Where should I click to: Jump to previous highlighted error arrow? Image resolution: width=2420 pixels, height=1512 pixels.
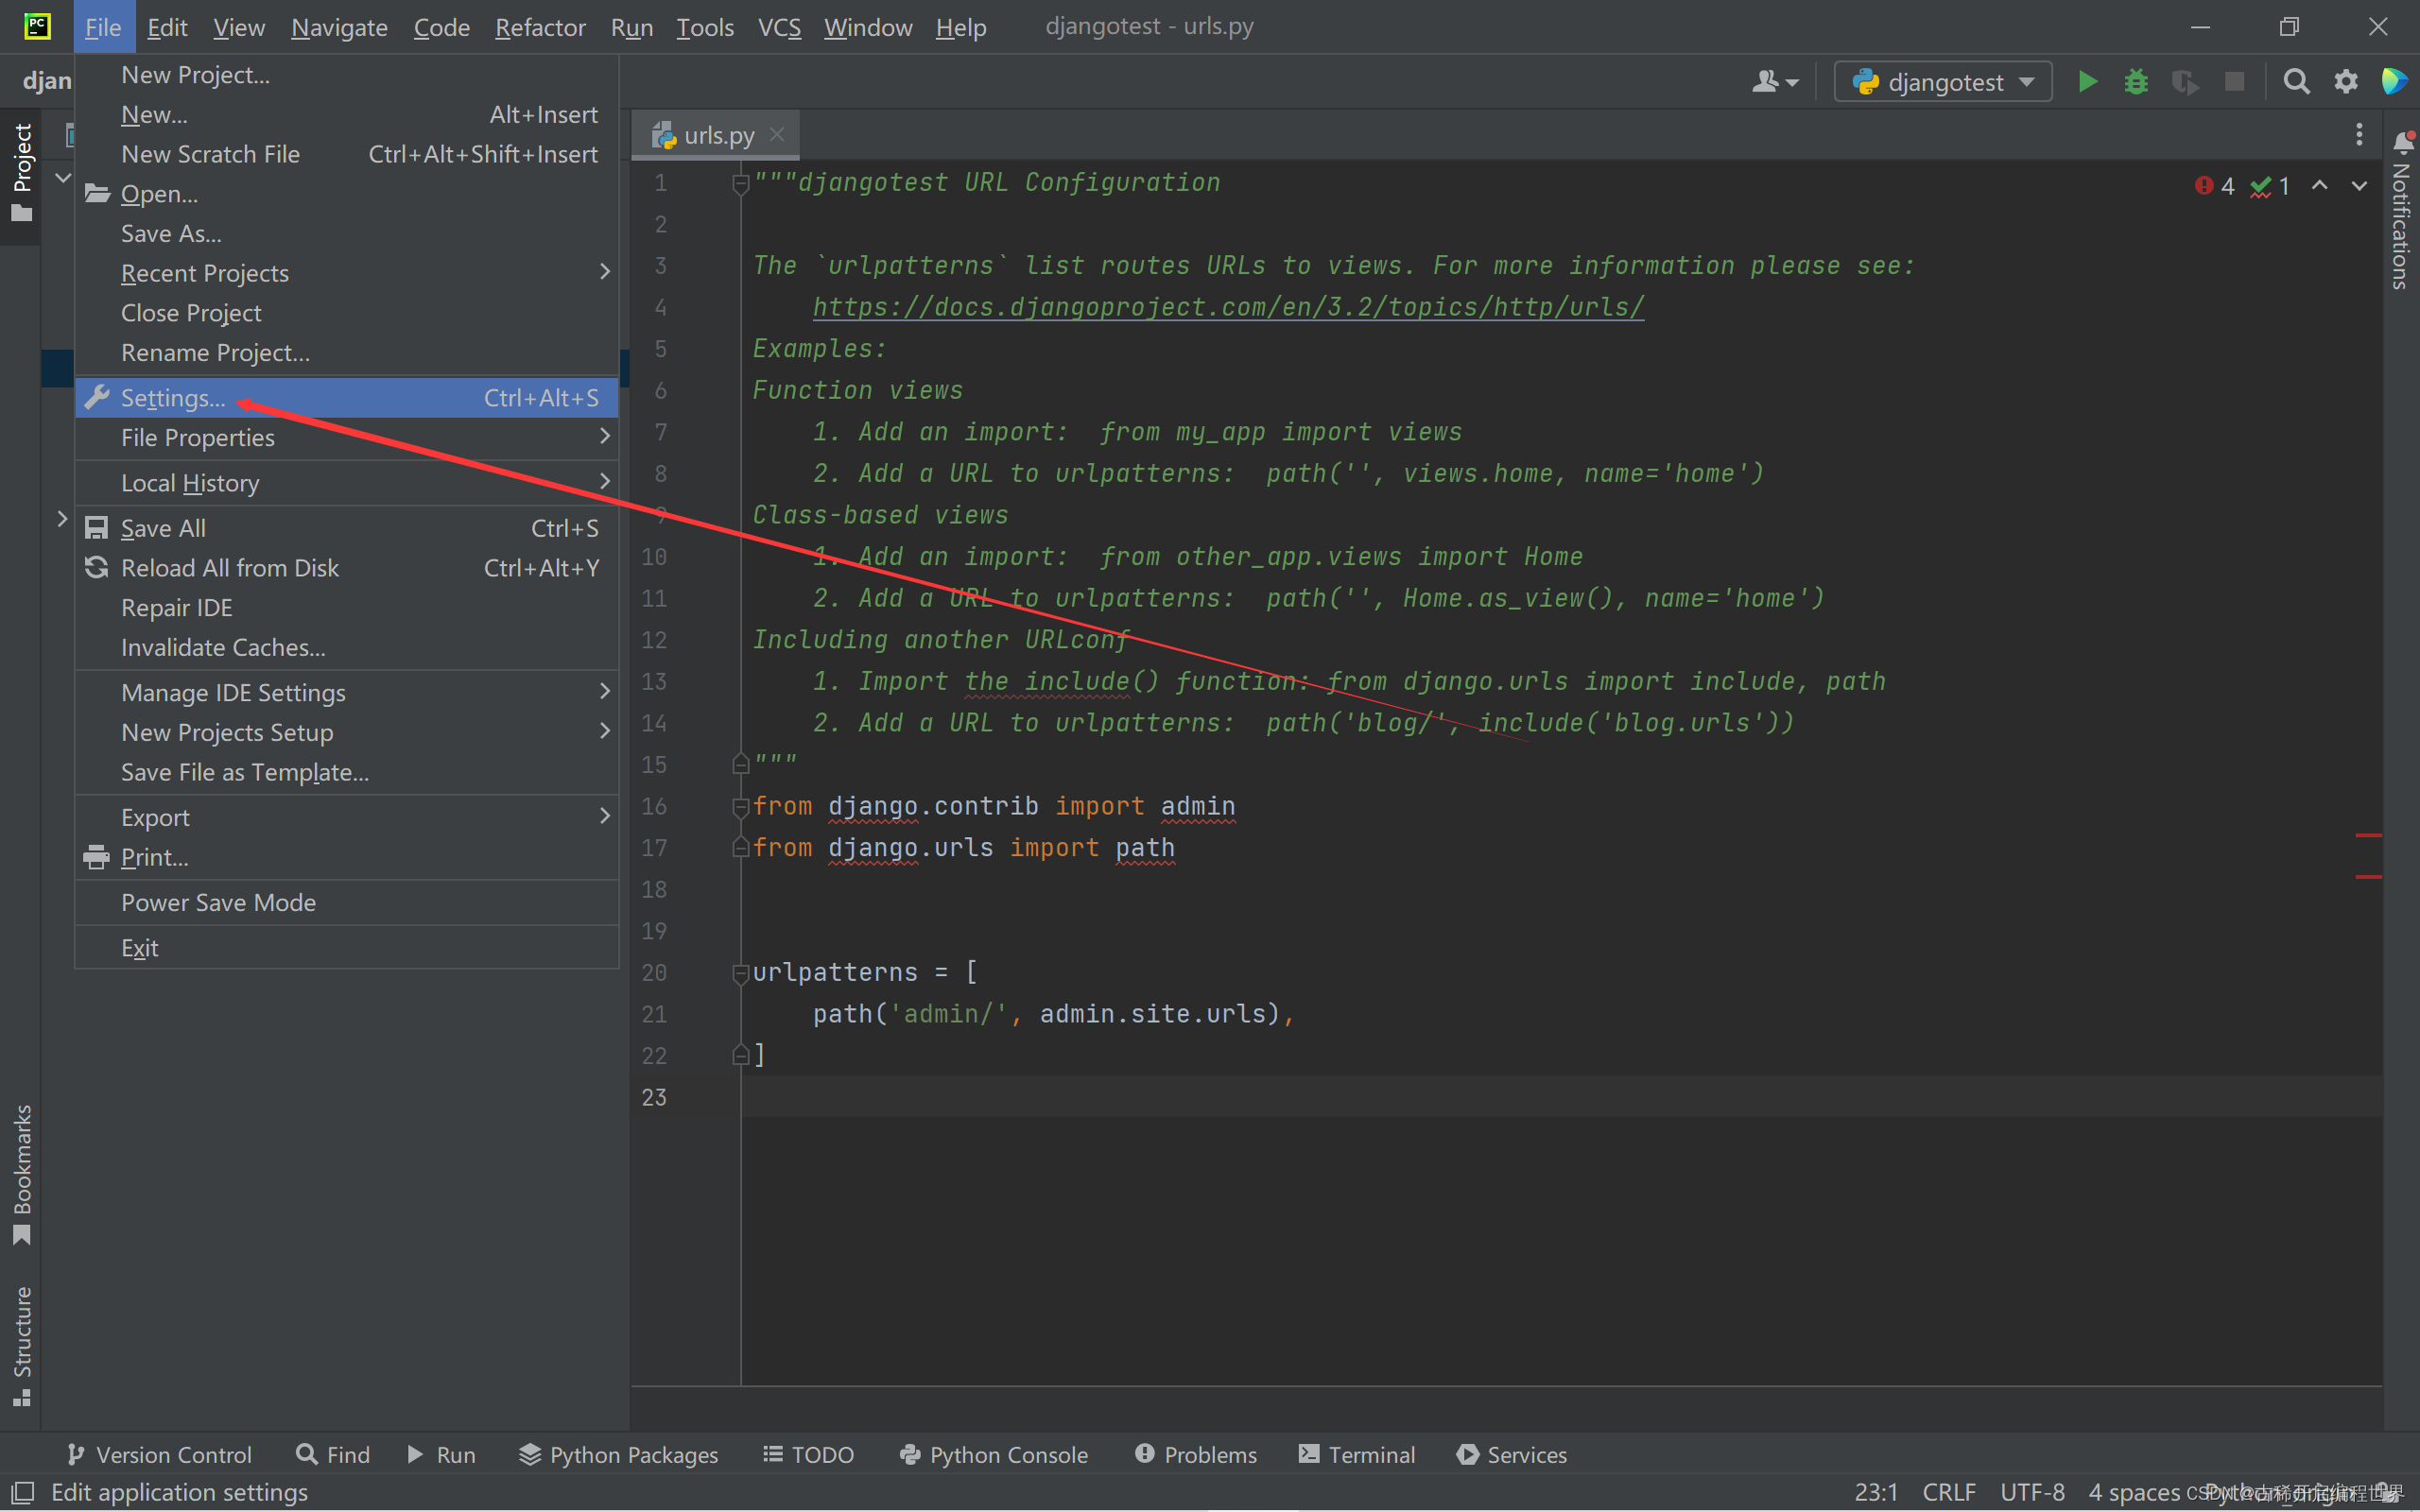pos(2319,186)
